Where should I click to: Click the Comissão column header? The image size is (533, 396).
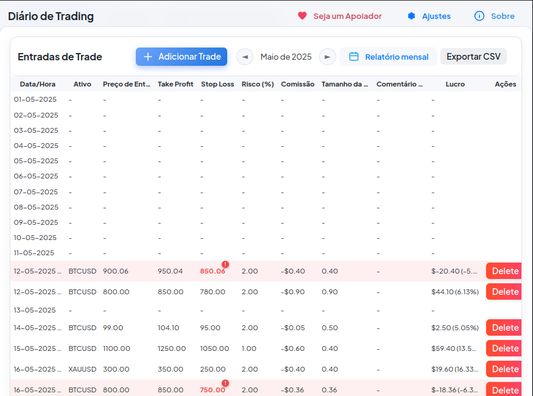coord(297,84)
